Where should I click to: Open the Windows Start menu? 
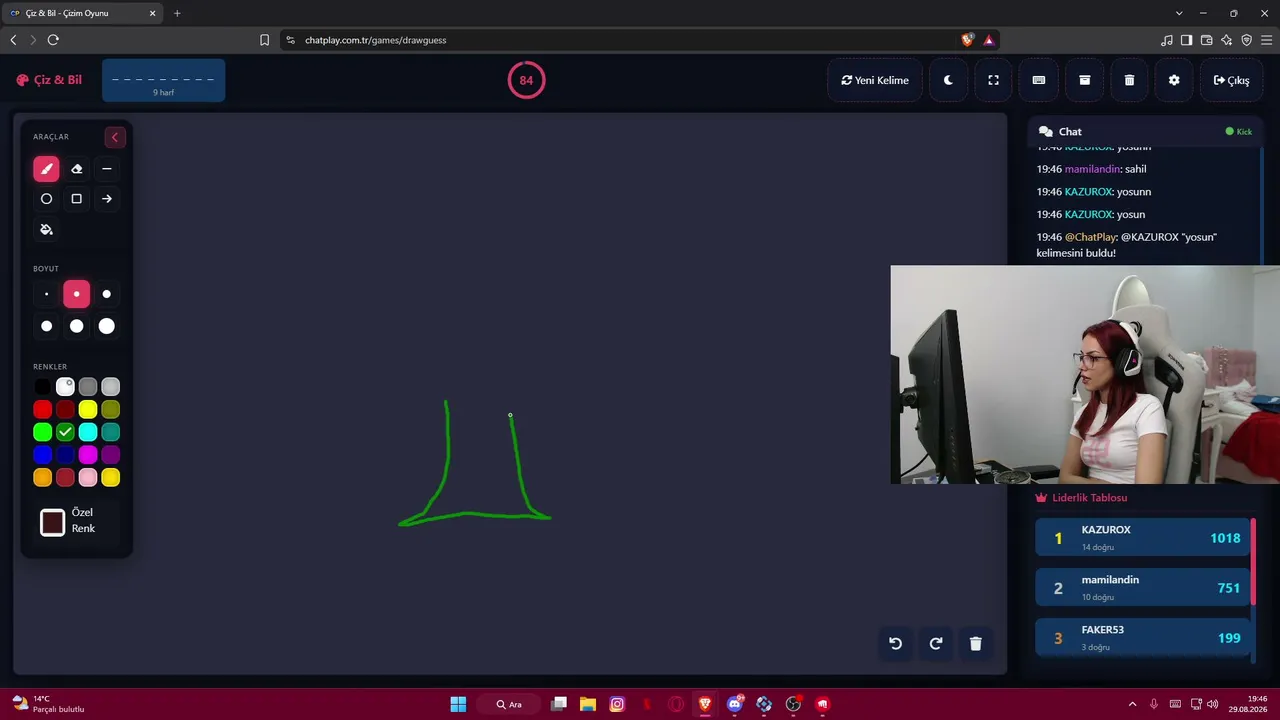[x=458, y=704]
